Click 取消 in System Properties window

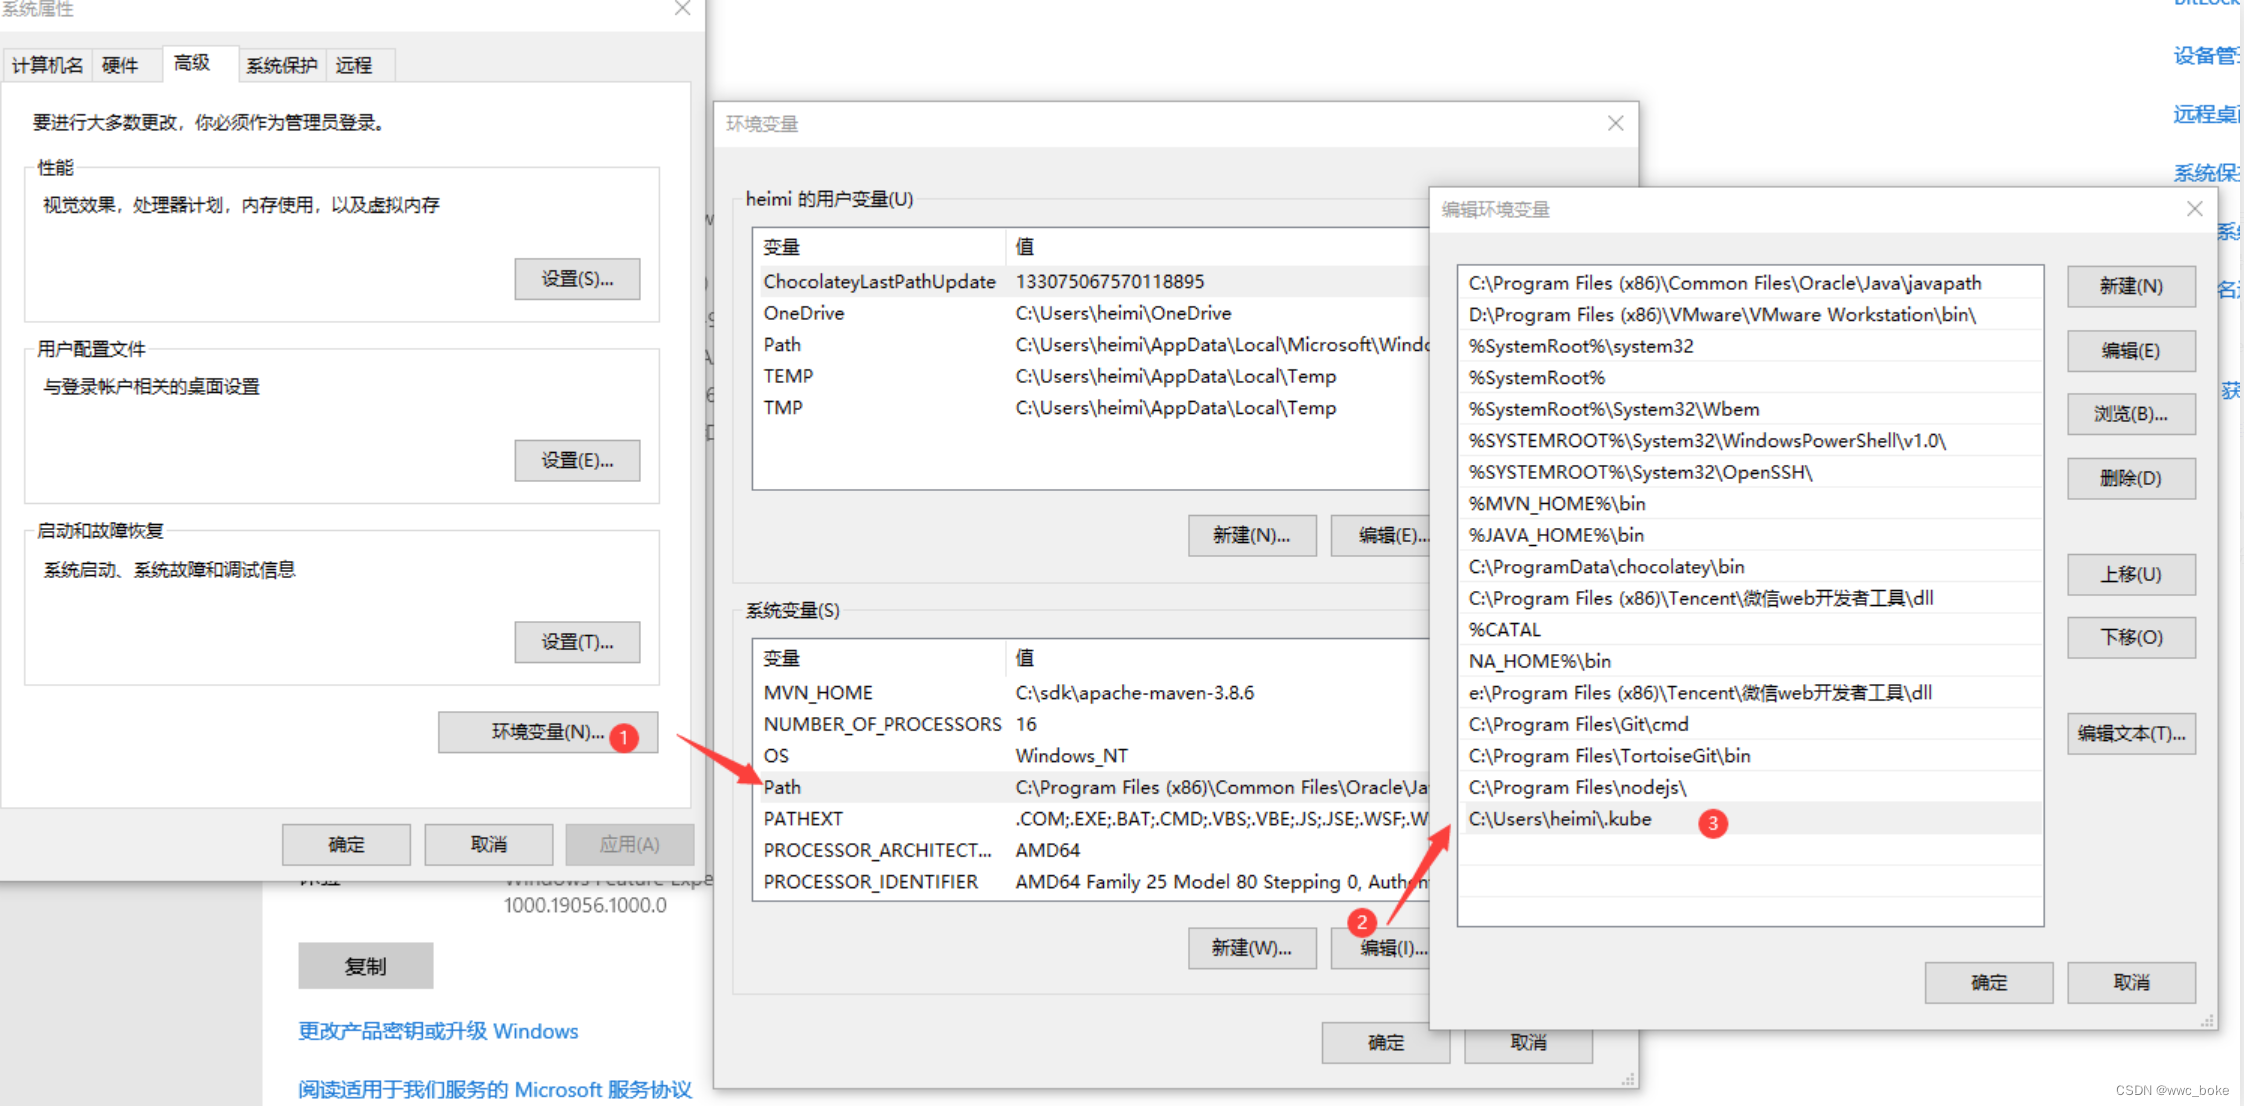click(x=489, y=844)
